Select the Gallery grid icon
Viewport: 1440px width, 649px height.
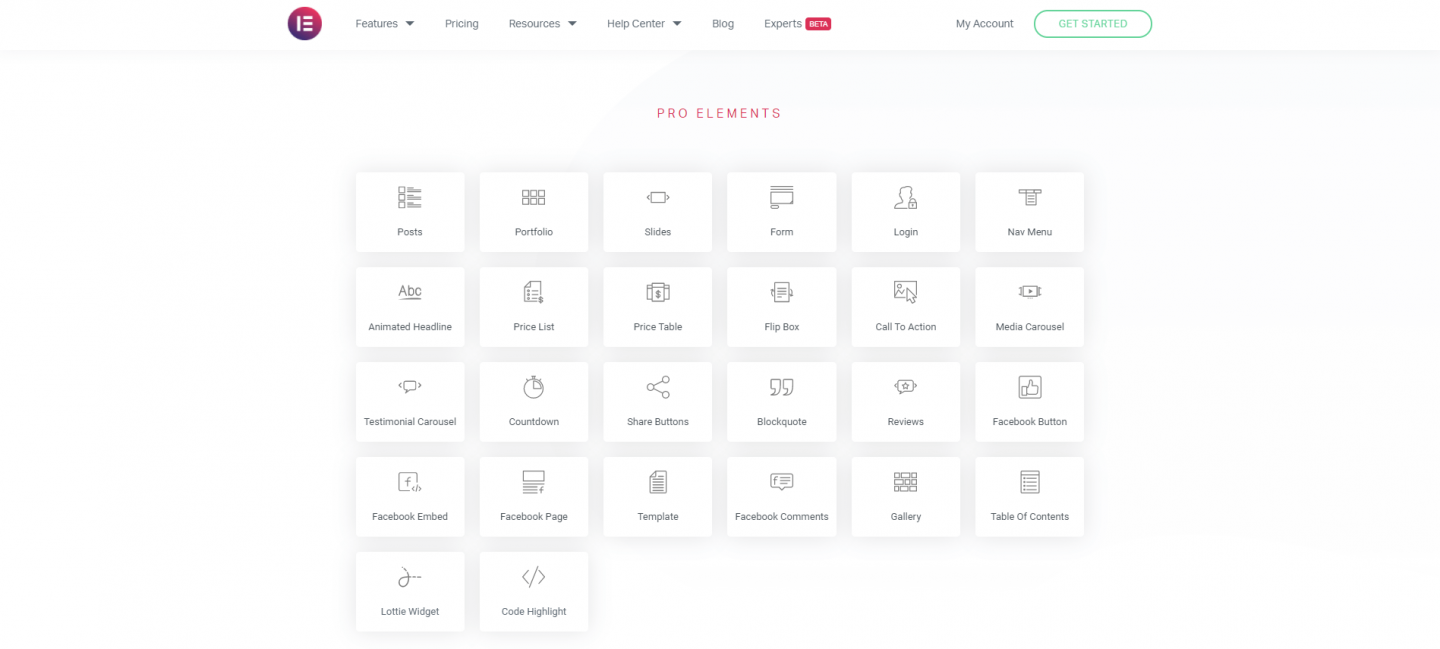pos(906,482)
